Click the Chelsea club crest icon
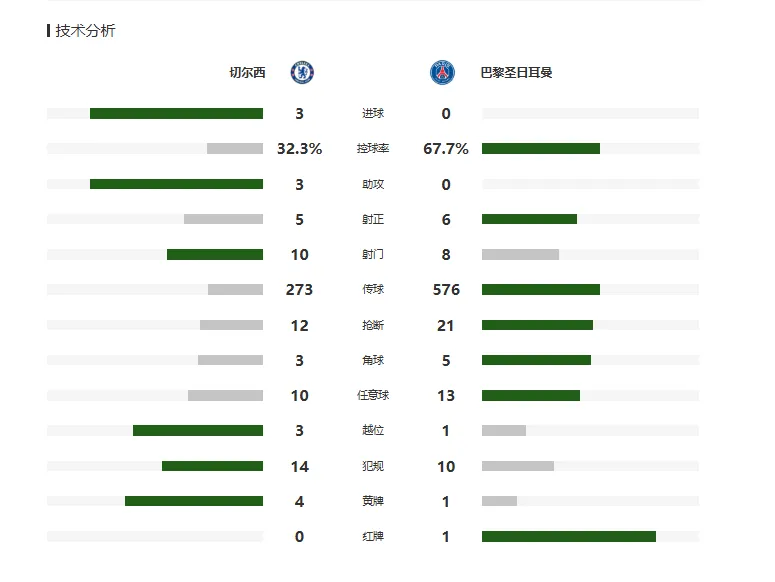Viewport: 775px width, 582px height. click(x=302, y=73)
